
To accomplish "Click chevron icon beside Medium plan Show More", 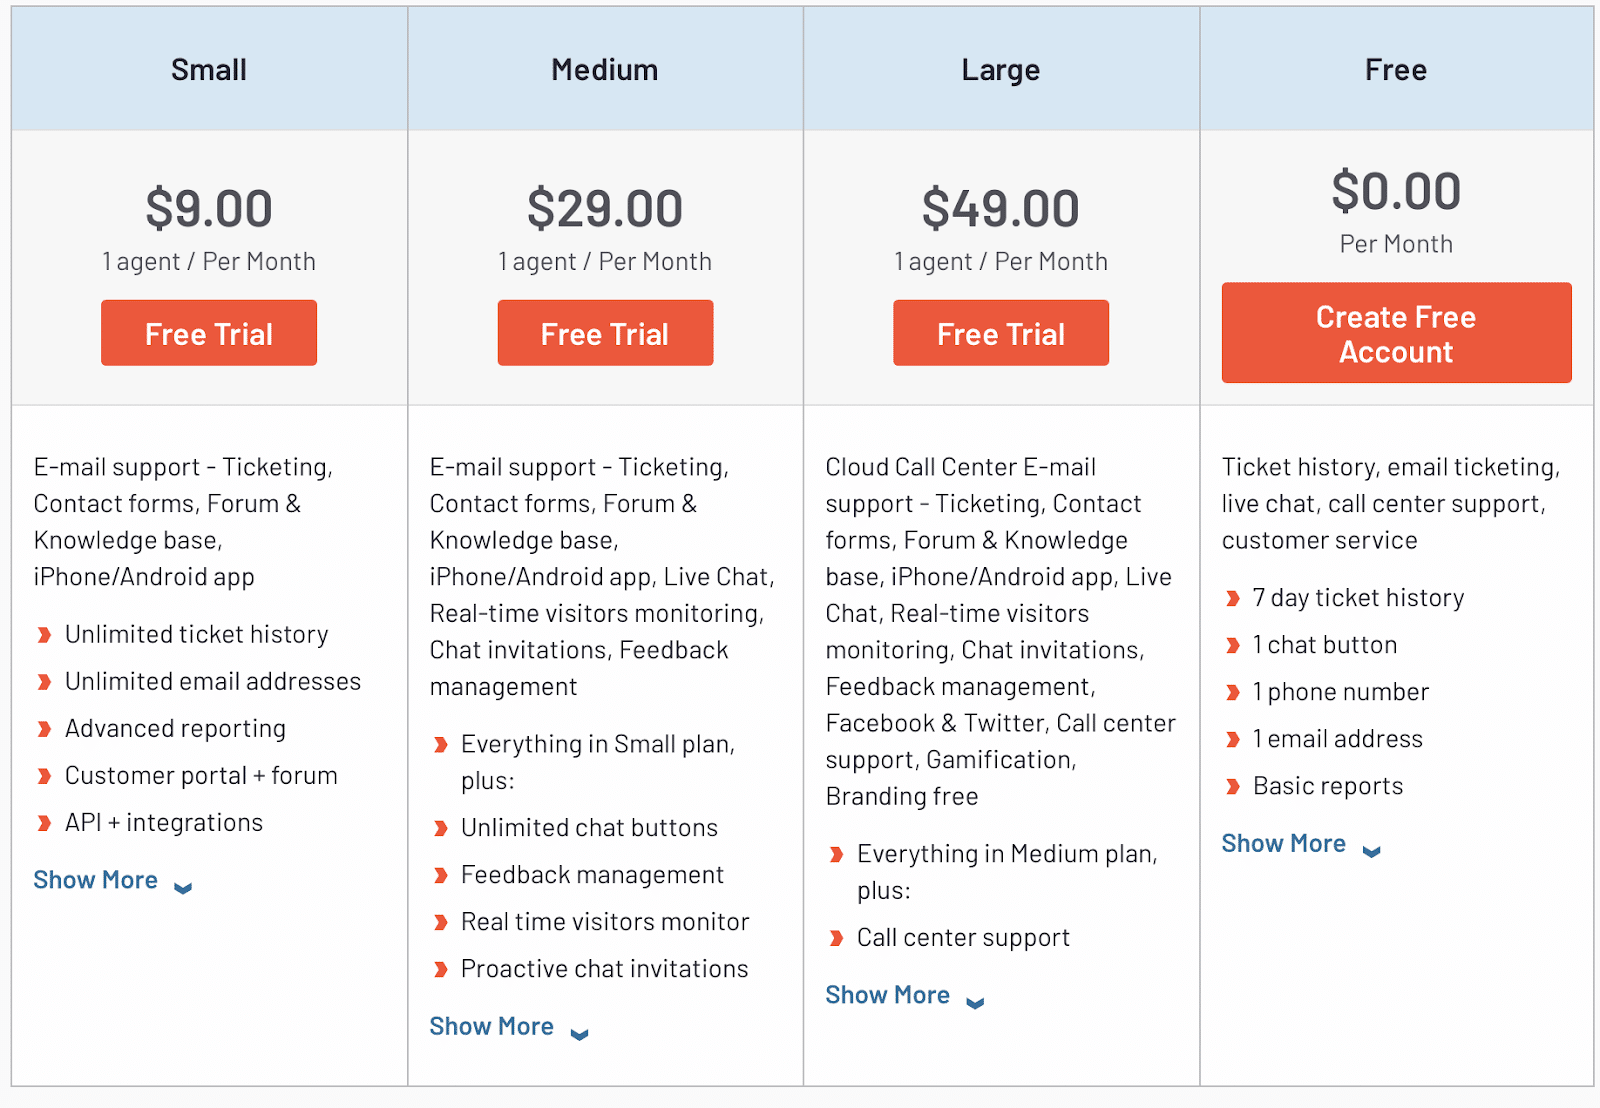I will [579, 1034].
